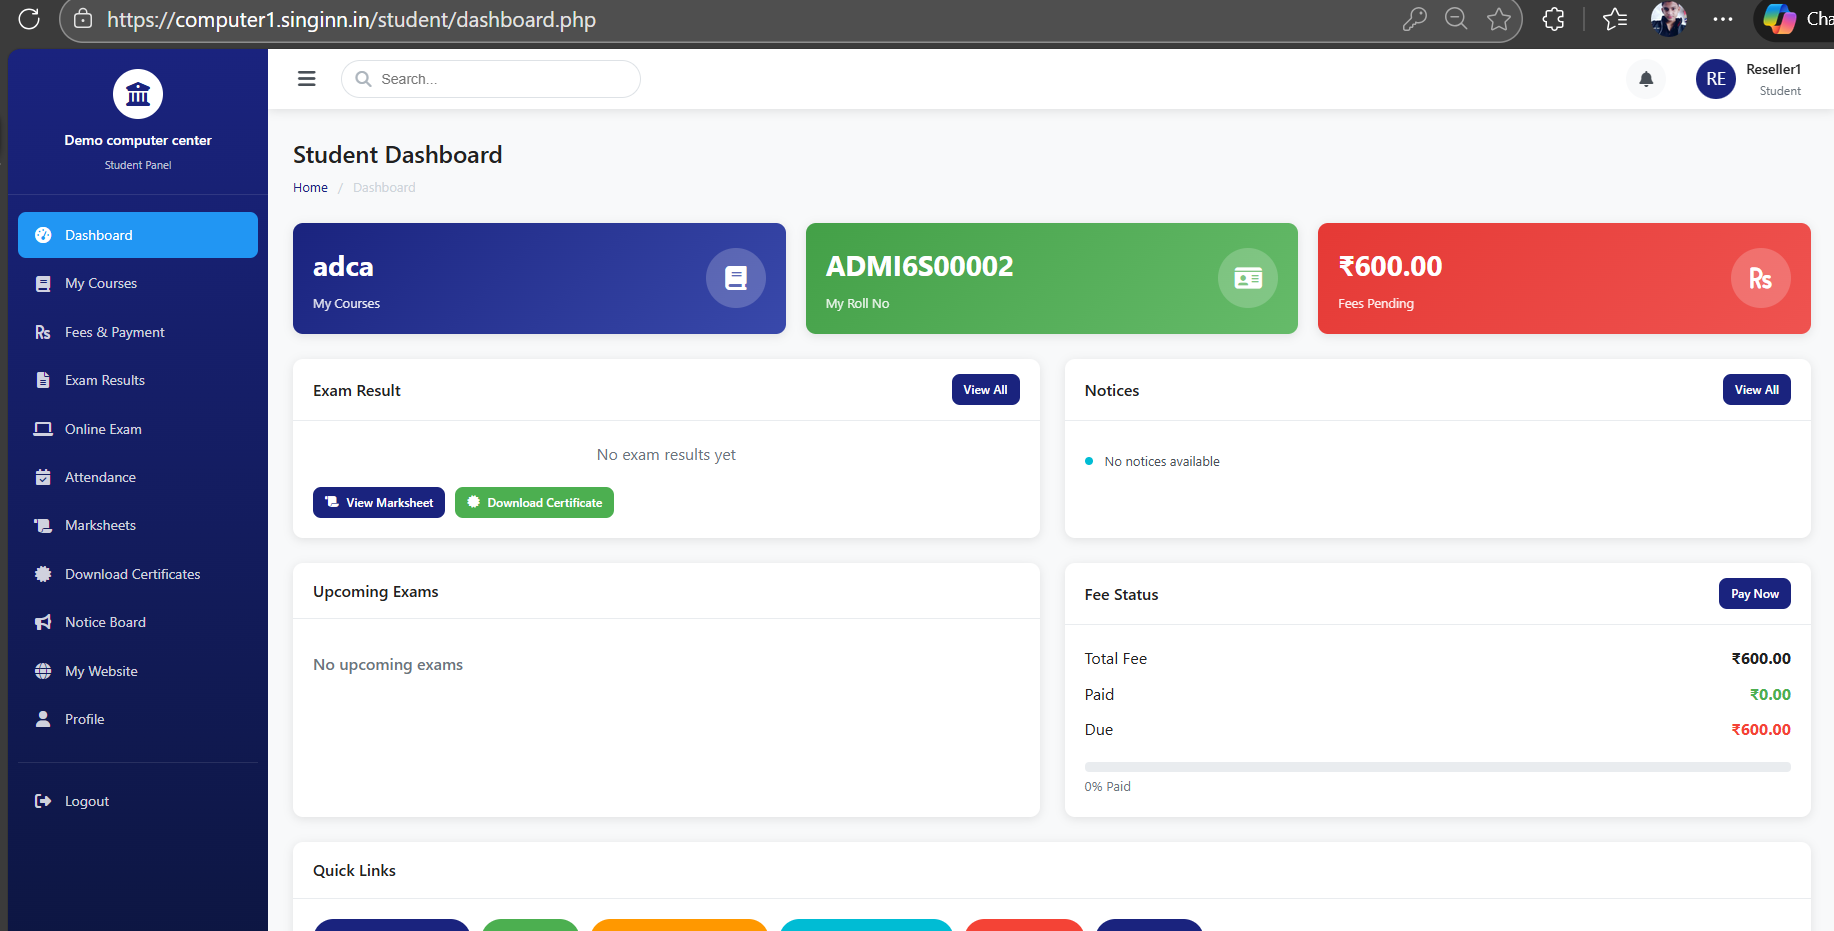Viewport: 1834px width, 931px height.
Task: Go to Fees & Payment in sidebar
Action: point(114,332)
